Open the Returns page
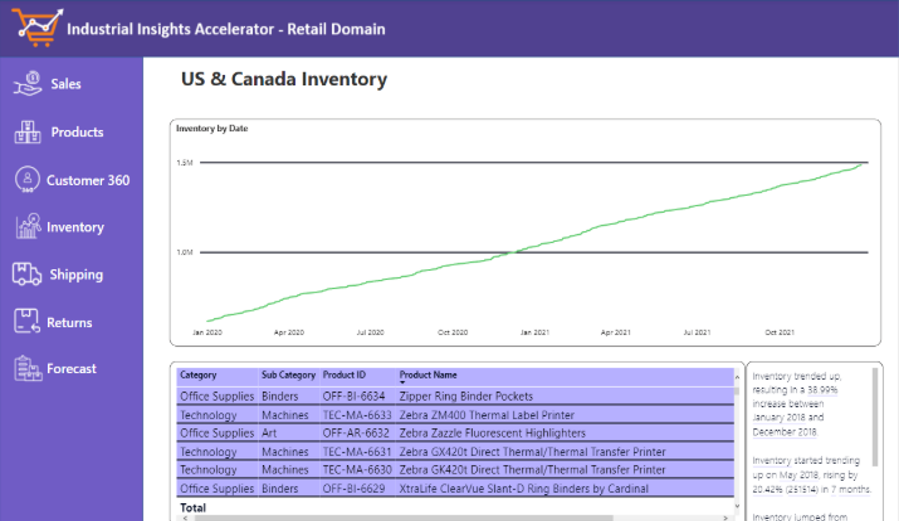The width and height of the screenshot is (899, 521). click(x=69, y=322)
